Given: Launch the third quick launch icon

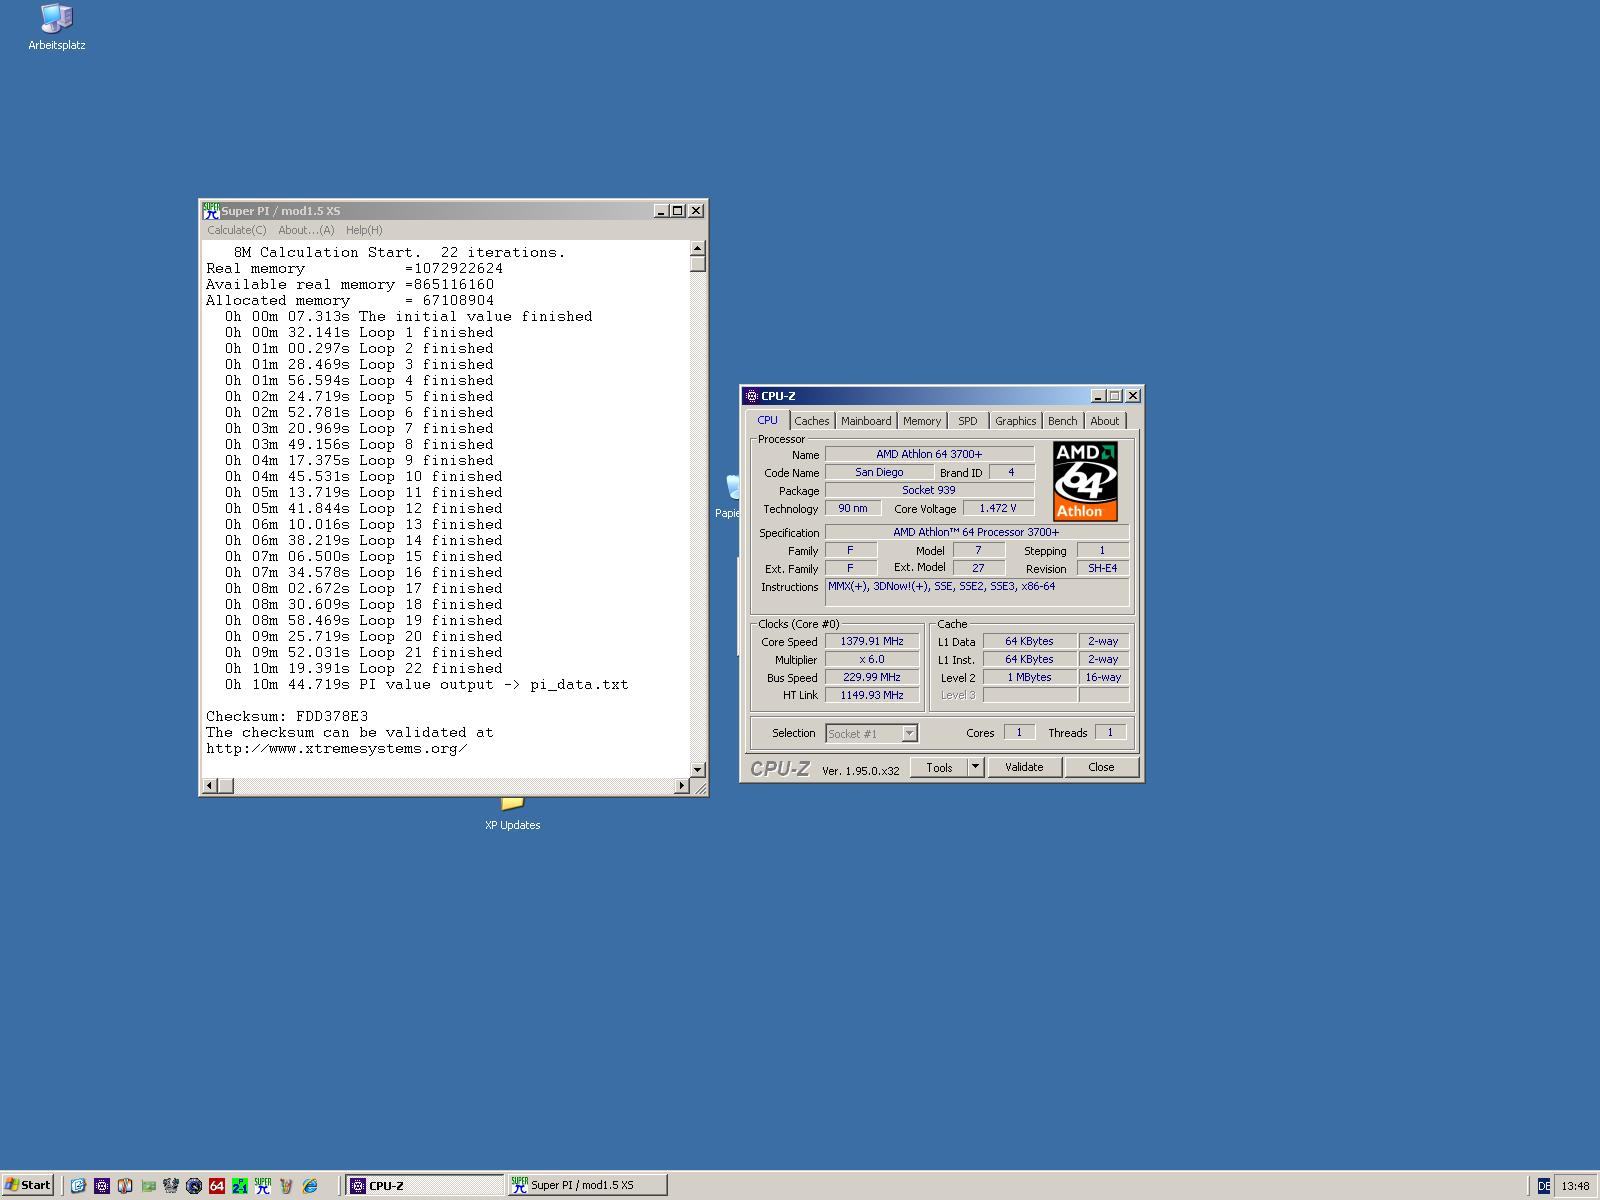Looking at the screenshot, I should pyautogui.click(x=124, y=1186).
